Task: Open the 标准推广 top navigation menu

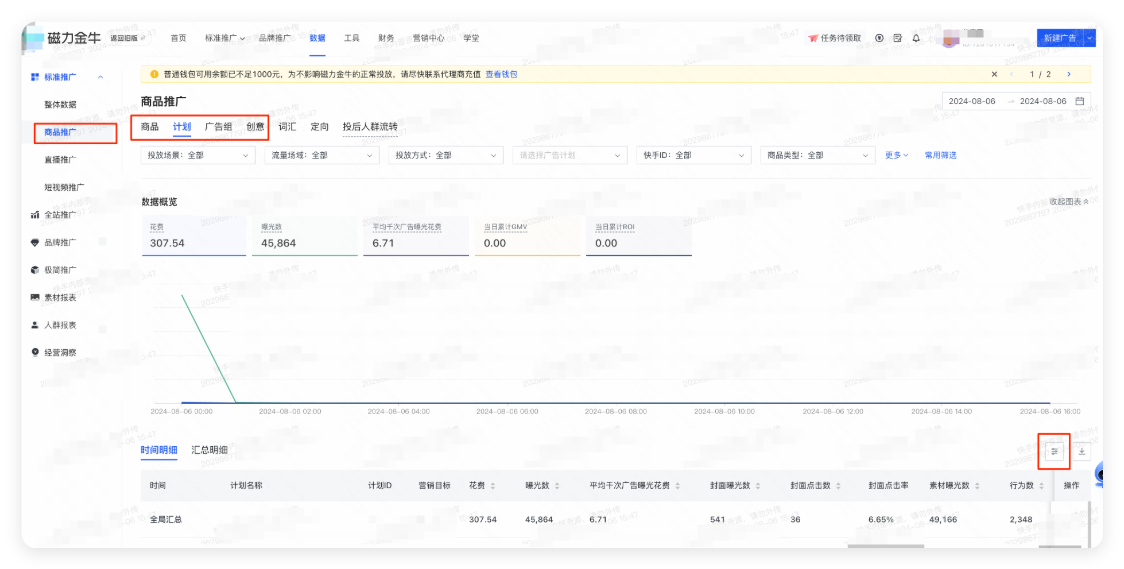Action: 224,38
